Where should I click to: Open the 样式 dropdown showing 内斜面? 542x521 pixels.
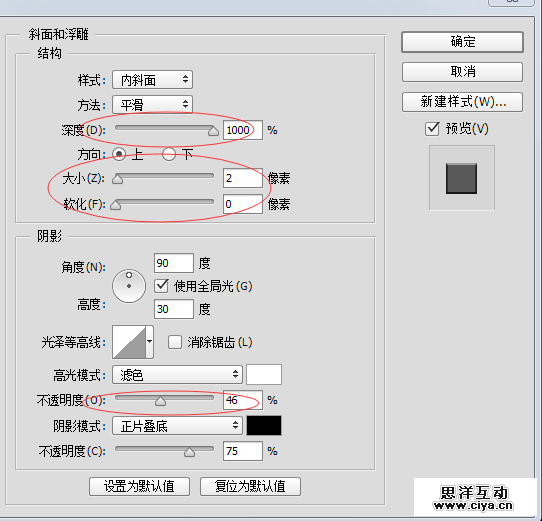152,80
